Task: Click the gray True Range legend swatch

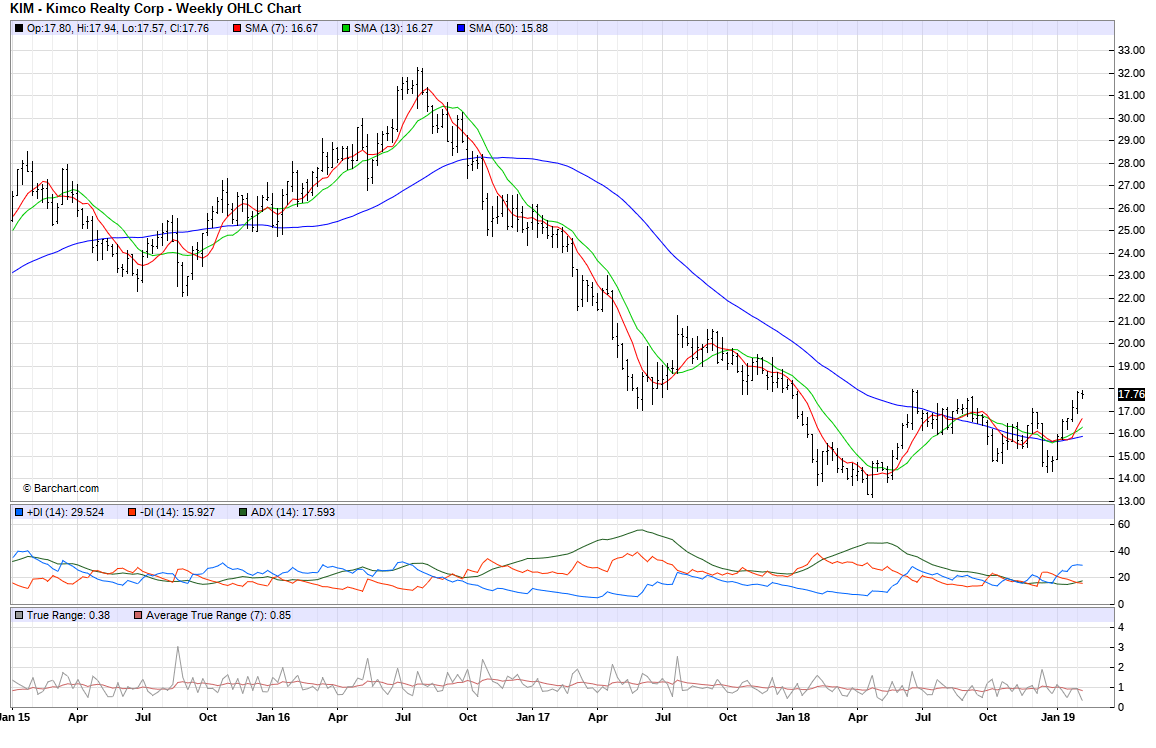Action: coord(19,615)
